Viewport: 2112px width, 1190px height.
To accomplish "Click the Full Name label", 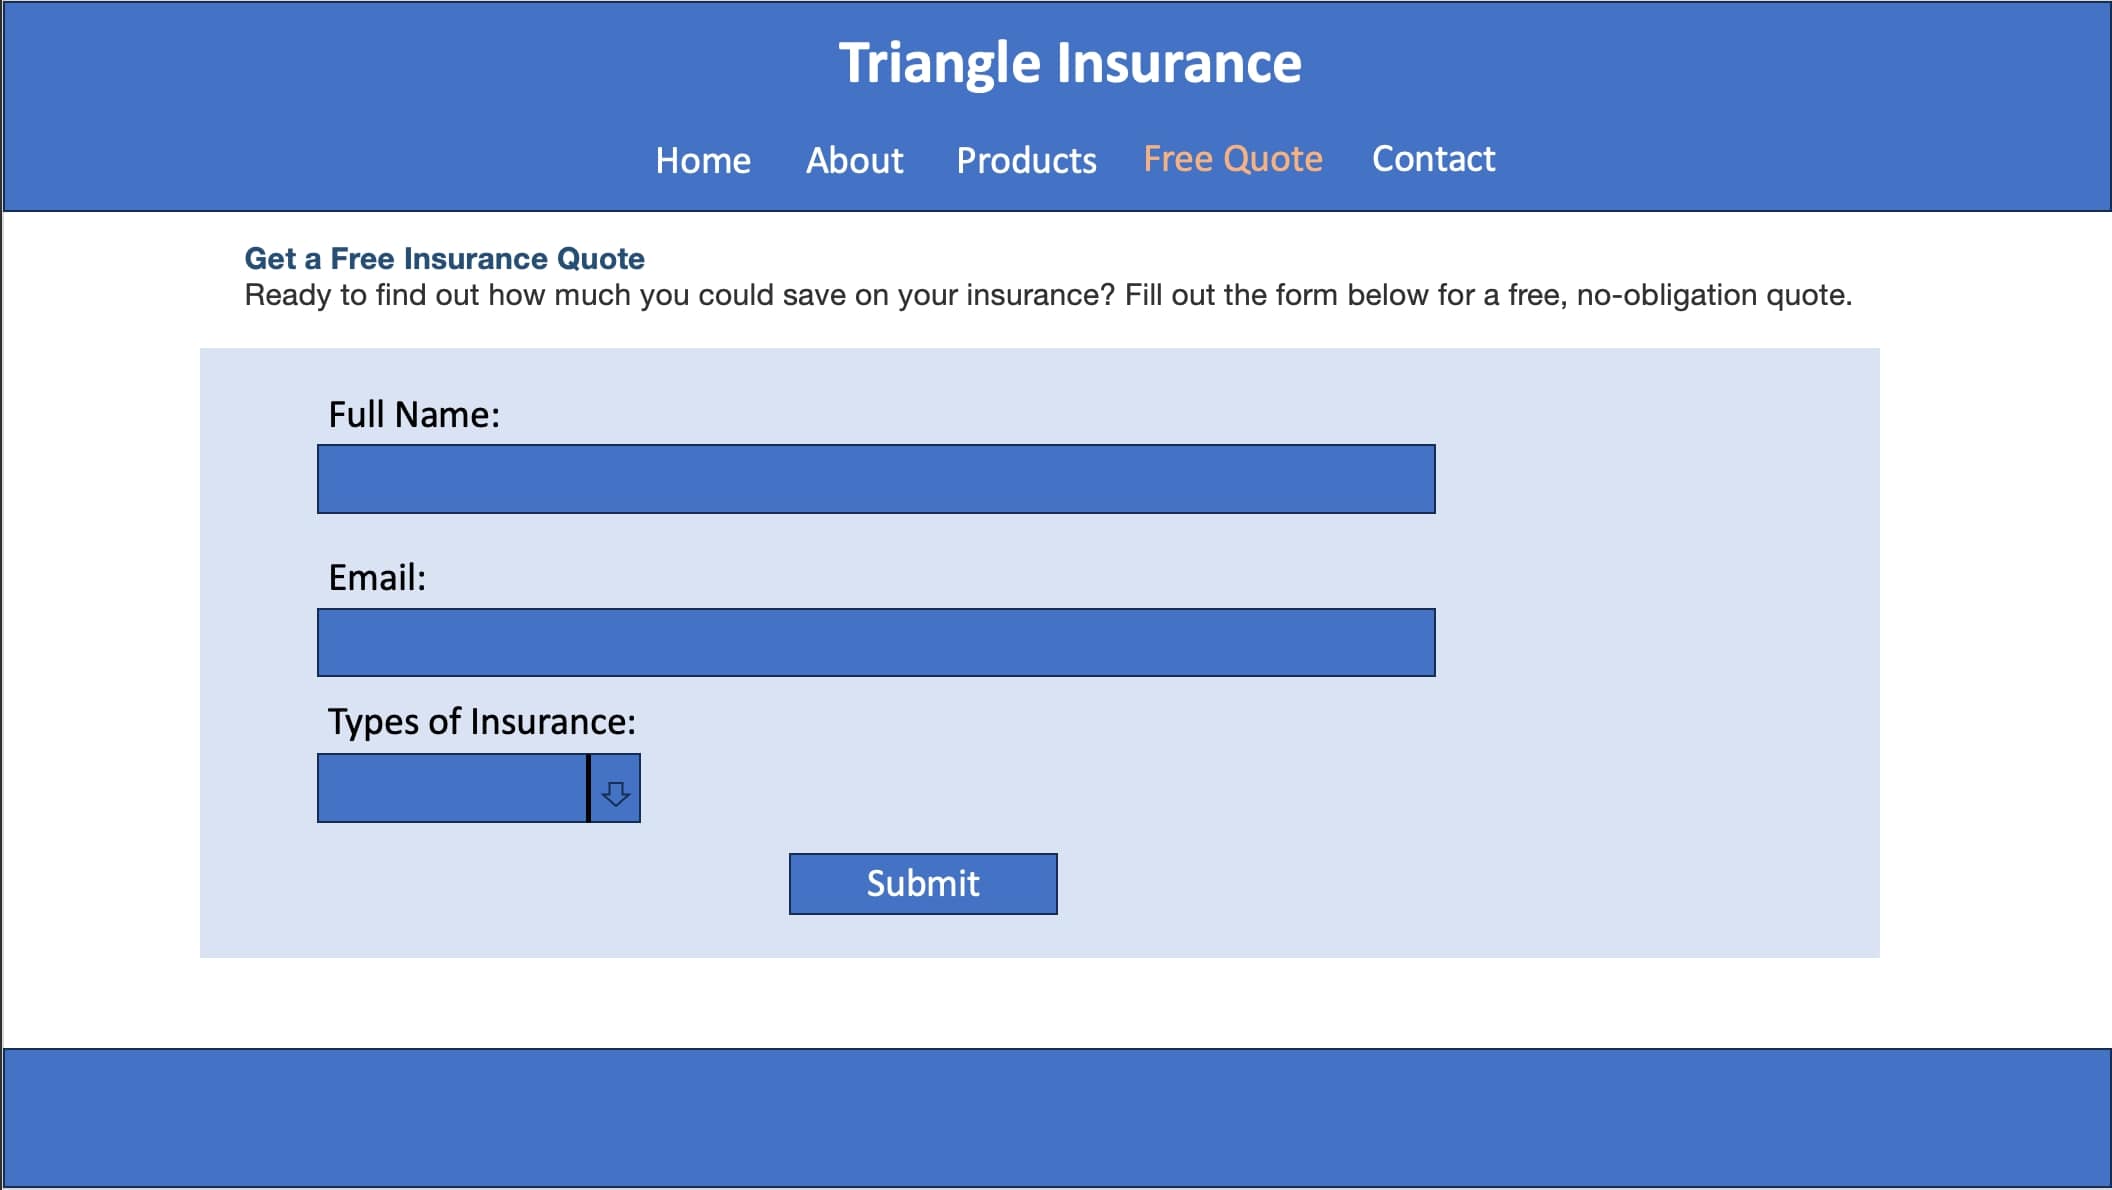I will click(415, 413).
